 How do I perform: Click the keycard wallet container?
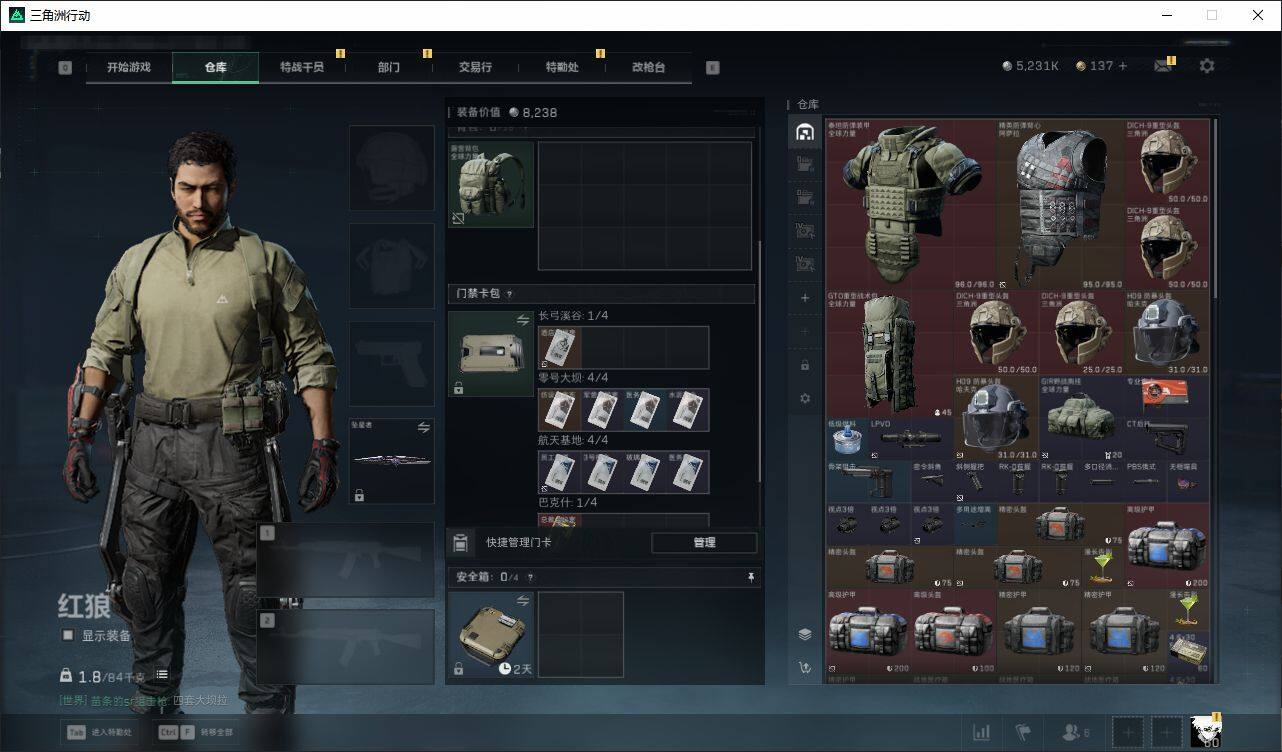pos(491,354)
